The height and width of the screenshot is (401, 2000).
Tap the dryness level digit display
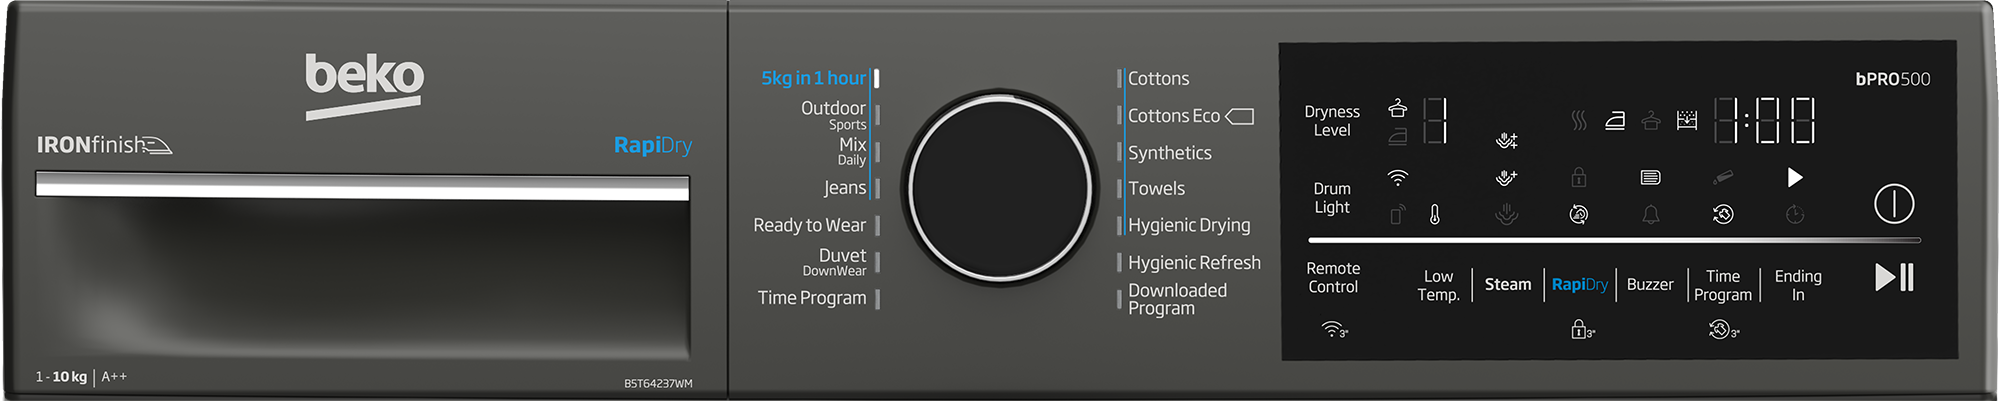(x=1435, y=121)
